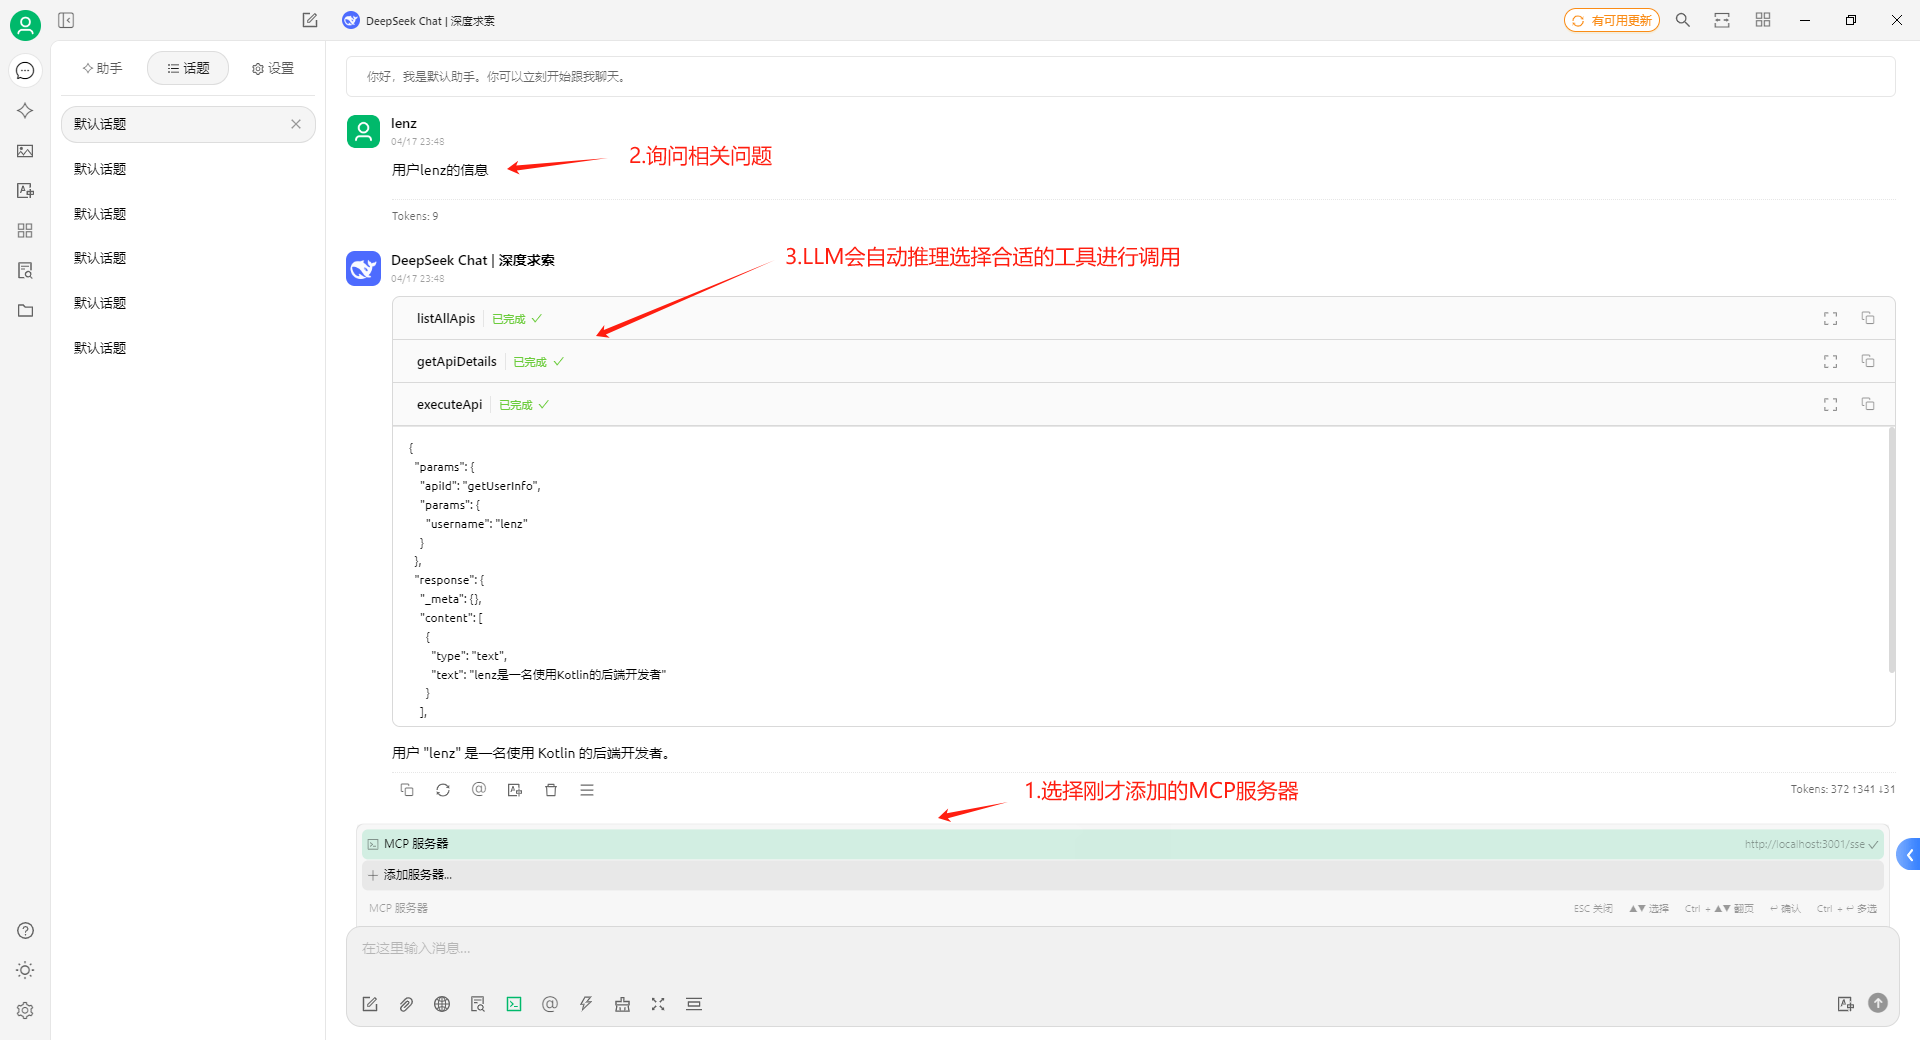Toggle light/dark theme icon in sidebar
Viewport: 1920px width, 1040px height.
[25, 970]
